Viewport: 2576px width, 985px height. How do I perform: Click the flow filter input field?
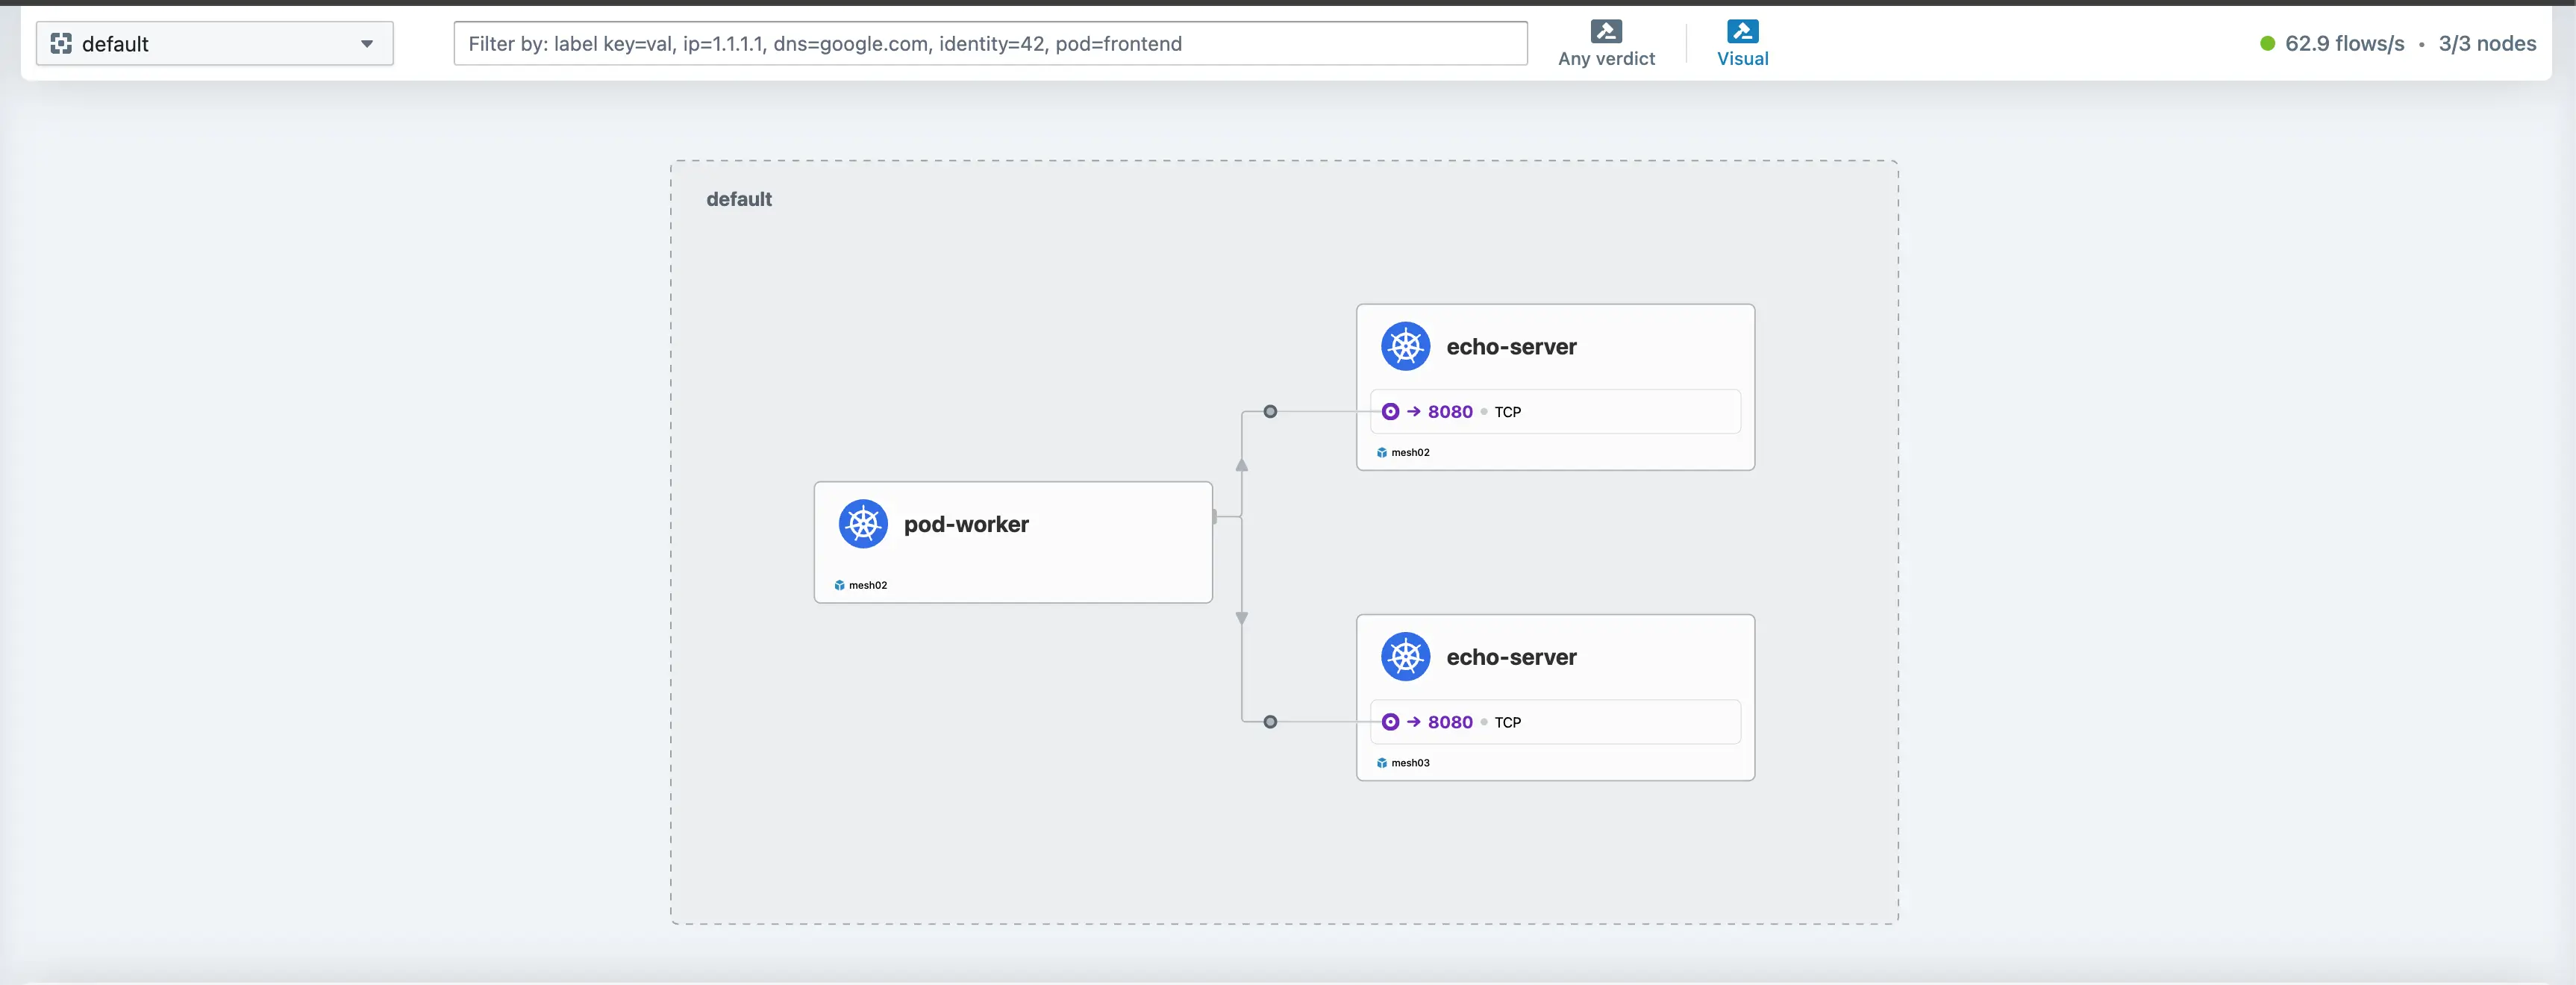tap(990, 44)
